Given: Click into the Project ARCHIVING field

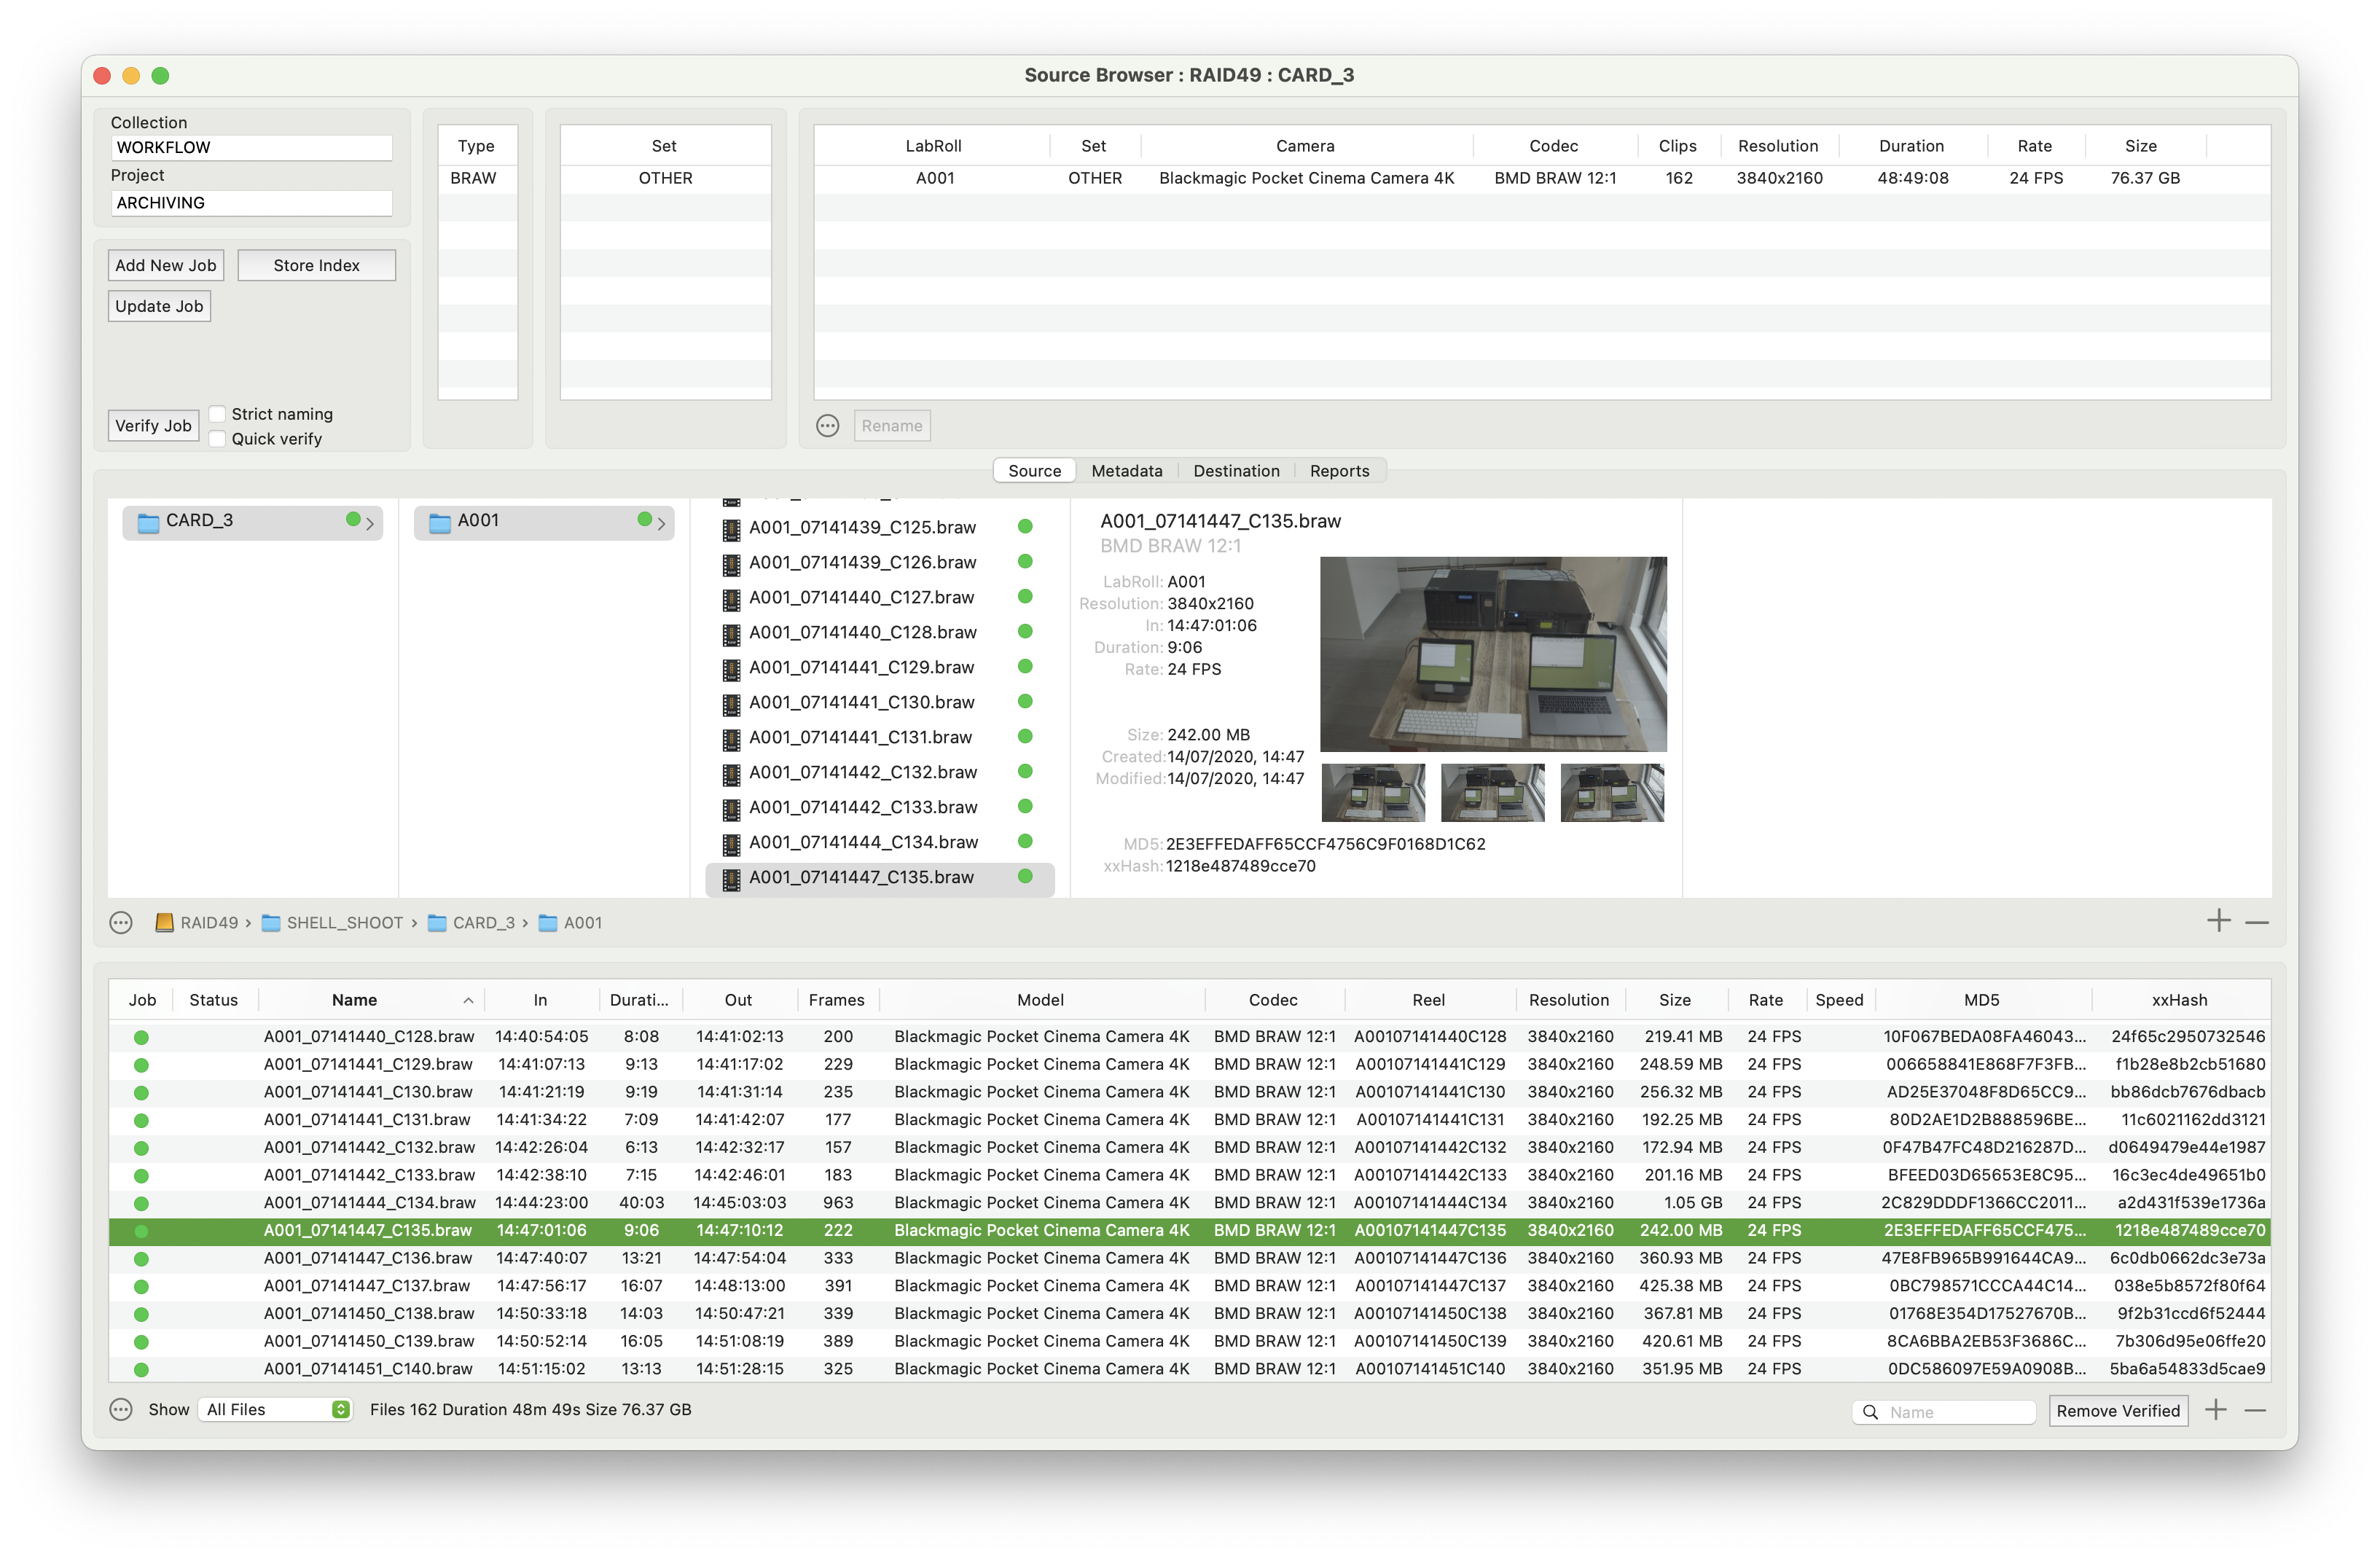Looking at the screenshot, I should (x=251, y=203).
